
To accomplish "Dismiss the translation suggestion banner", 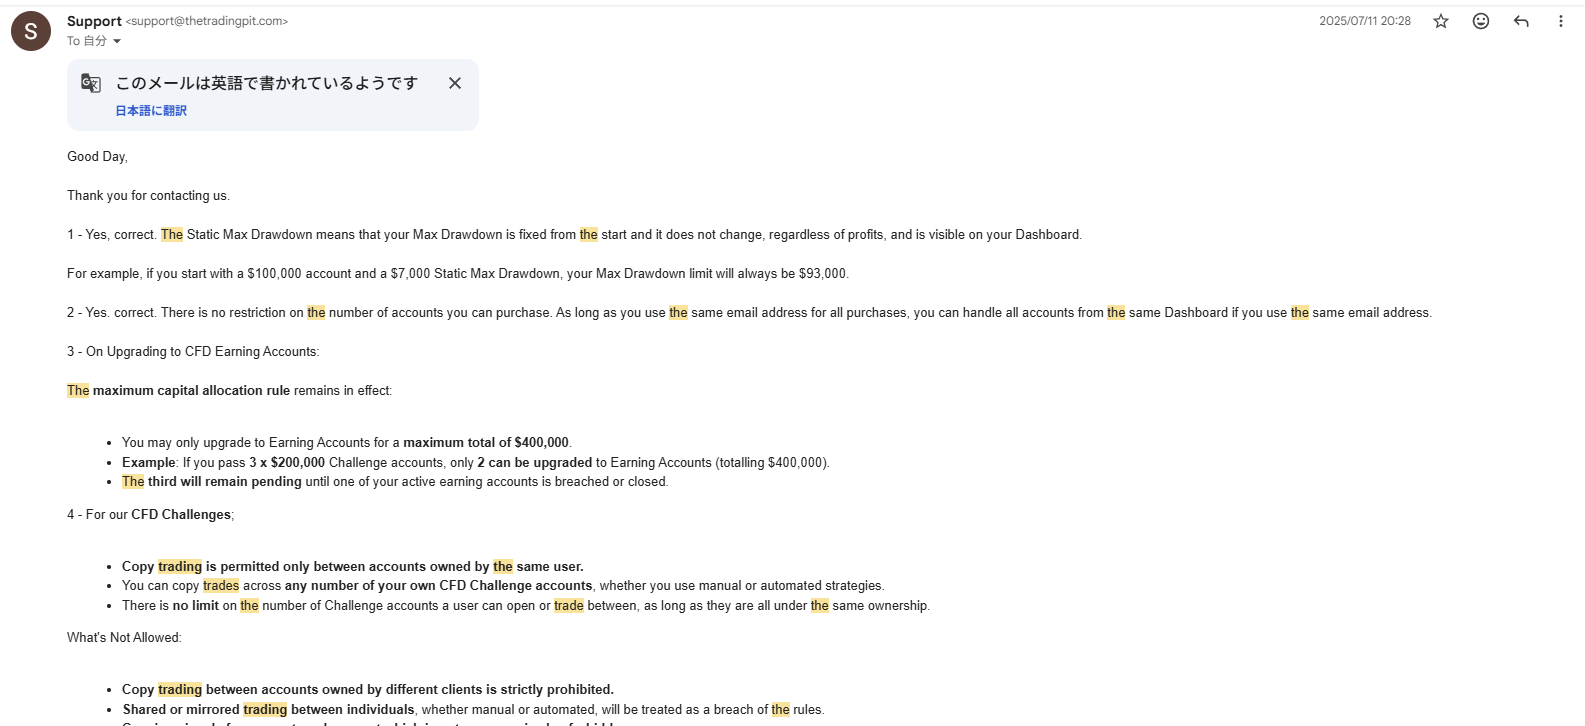I will (x=455, y=83).
